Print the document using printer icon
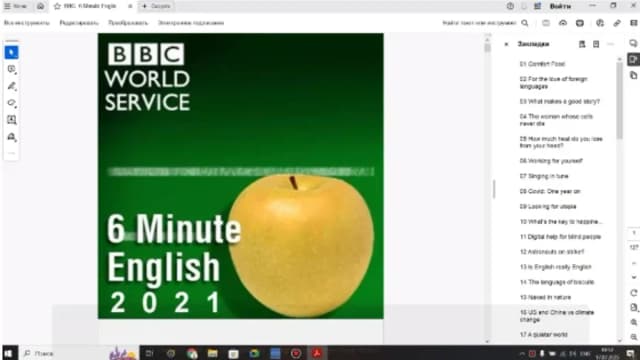640x360 pixels. [x=580, y=23]
